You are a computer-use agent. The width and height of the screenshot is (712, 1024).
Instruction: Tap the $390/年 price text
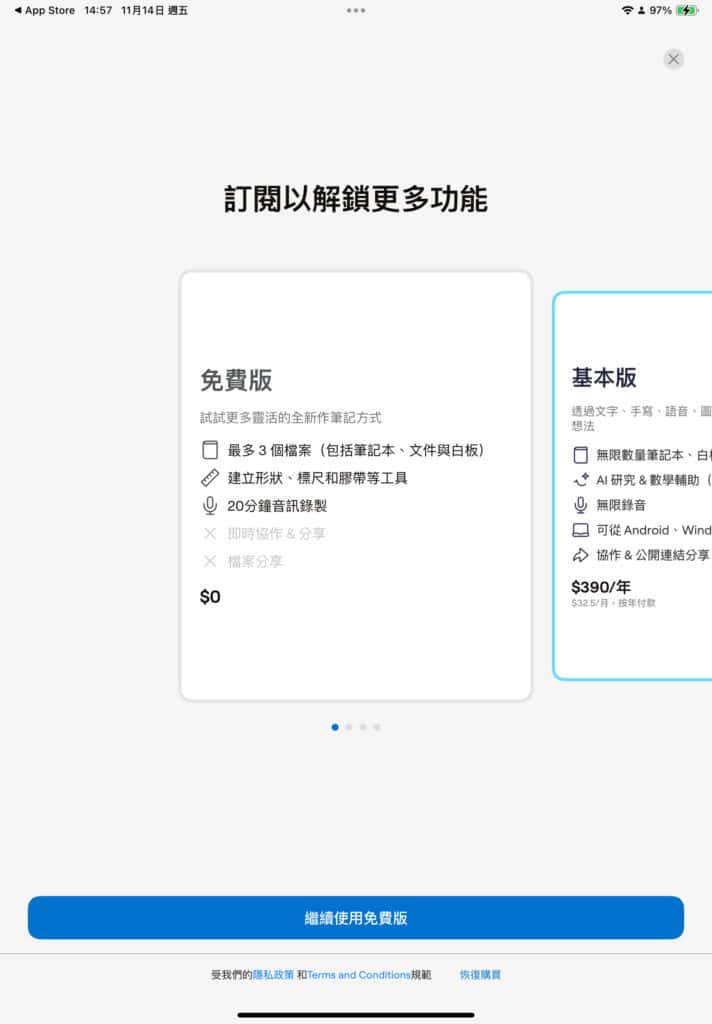click(601, 586)
